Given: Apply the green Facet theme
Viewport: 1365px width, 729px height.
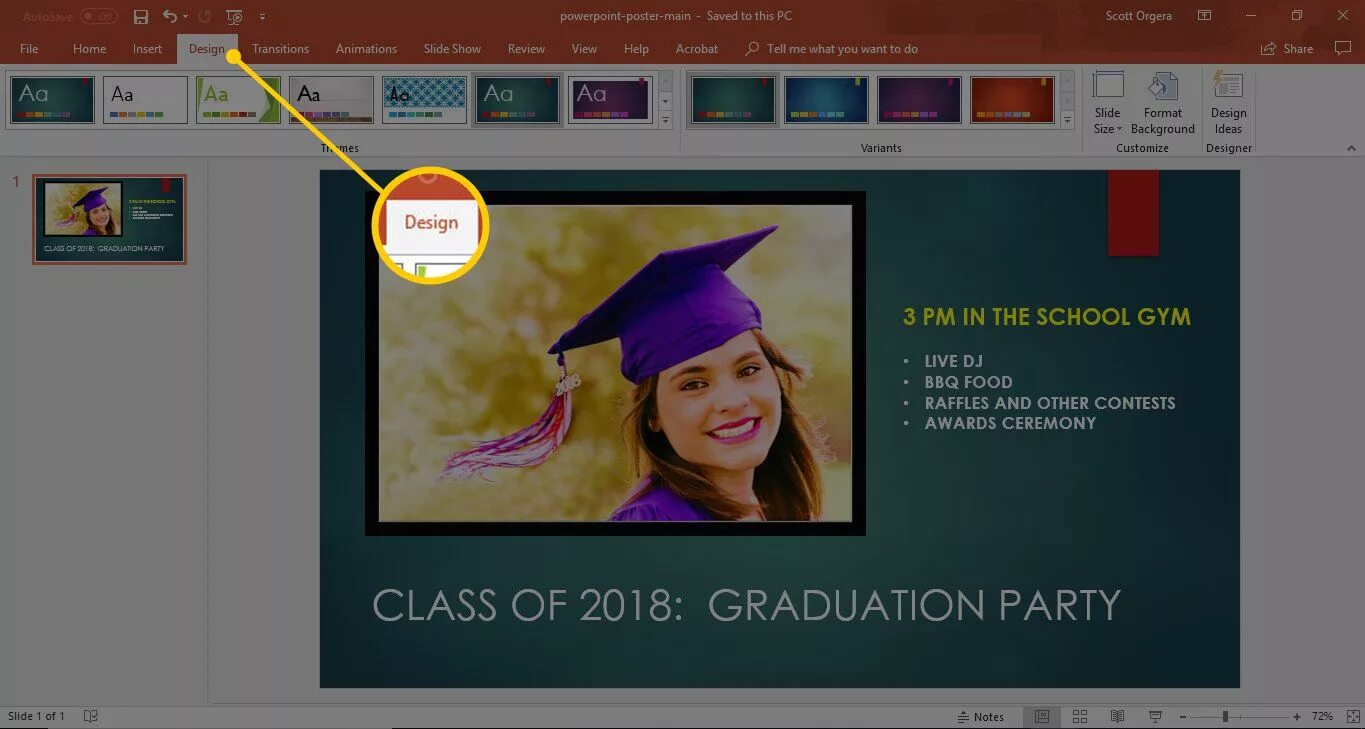Looking at the screenshot, I should point(238,100).
